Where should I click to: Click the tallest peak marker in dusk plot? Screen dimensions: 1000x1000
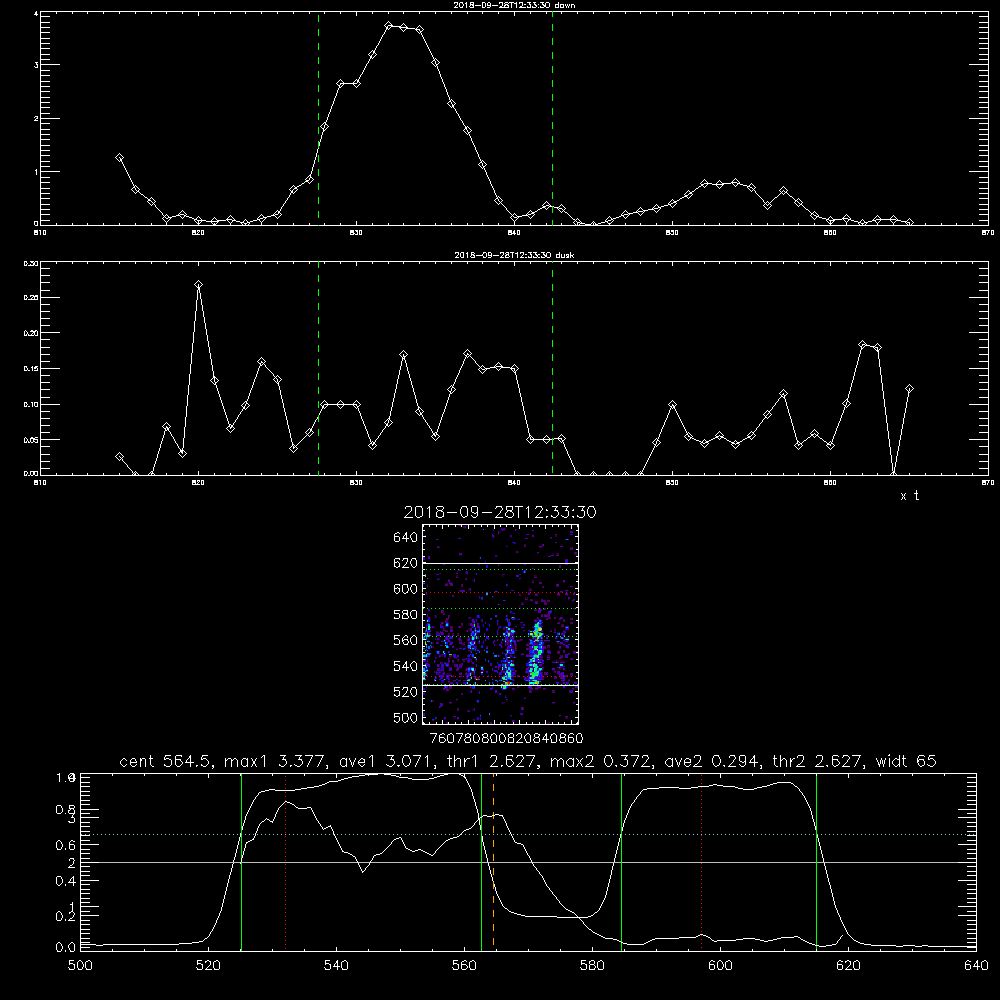coord(198,284)
